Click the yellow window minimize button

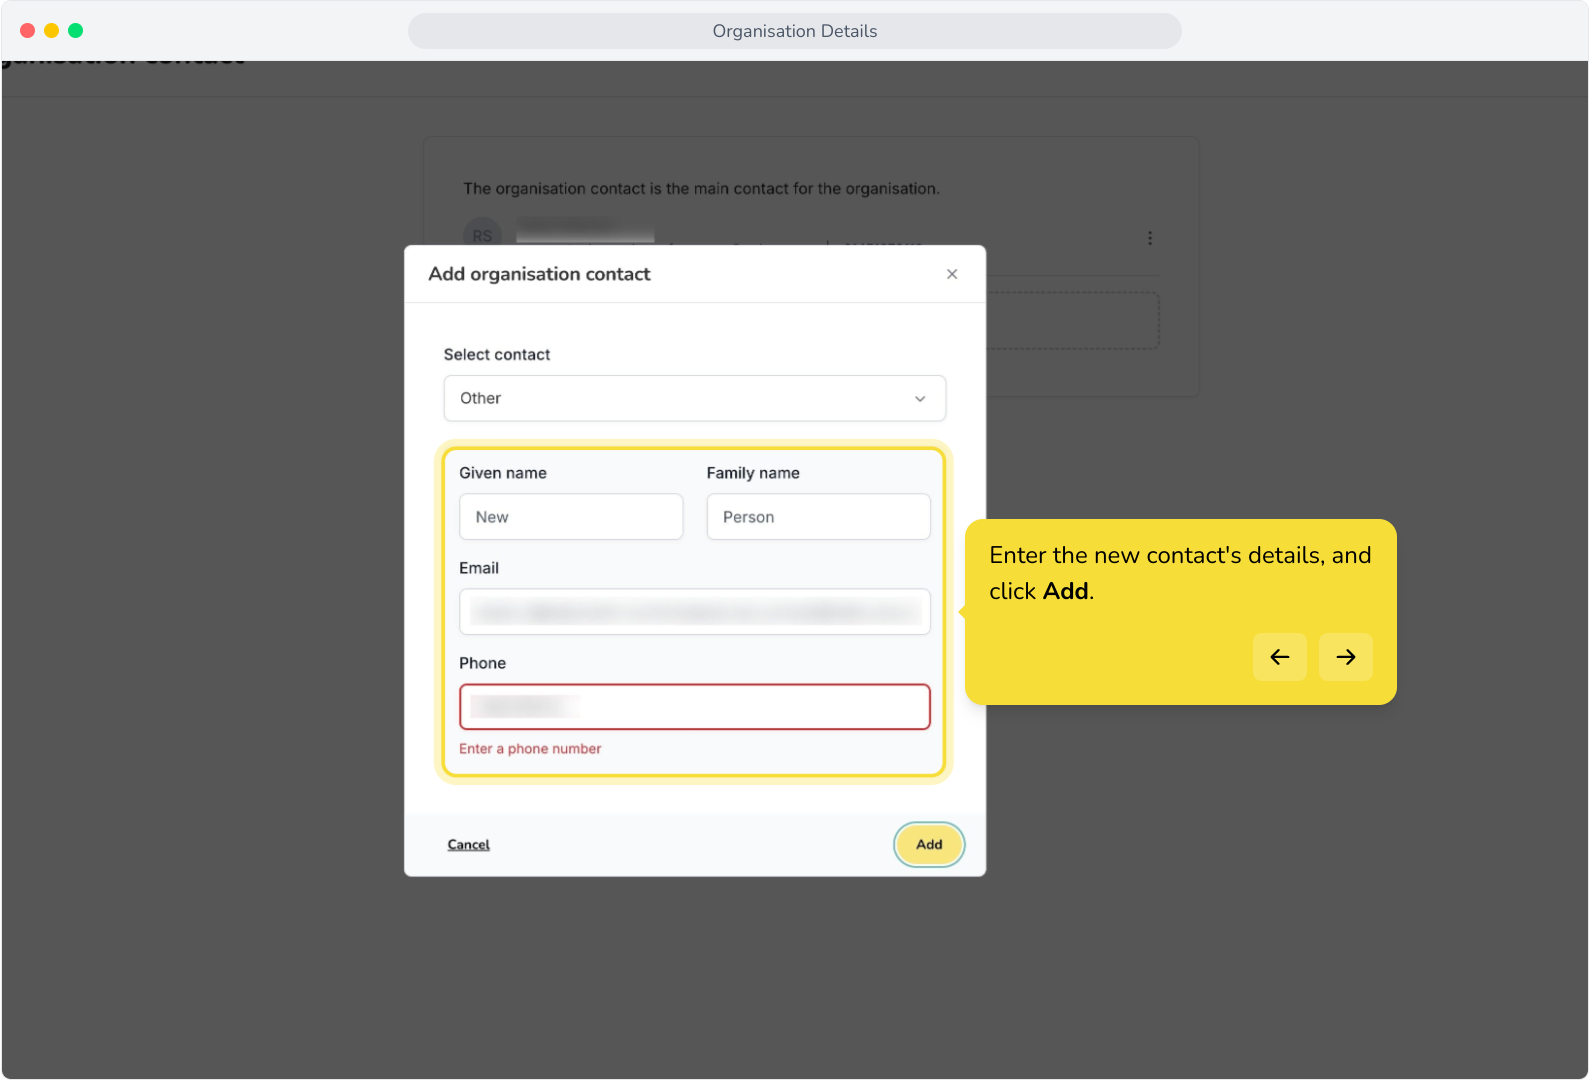(x=52, y=31)
